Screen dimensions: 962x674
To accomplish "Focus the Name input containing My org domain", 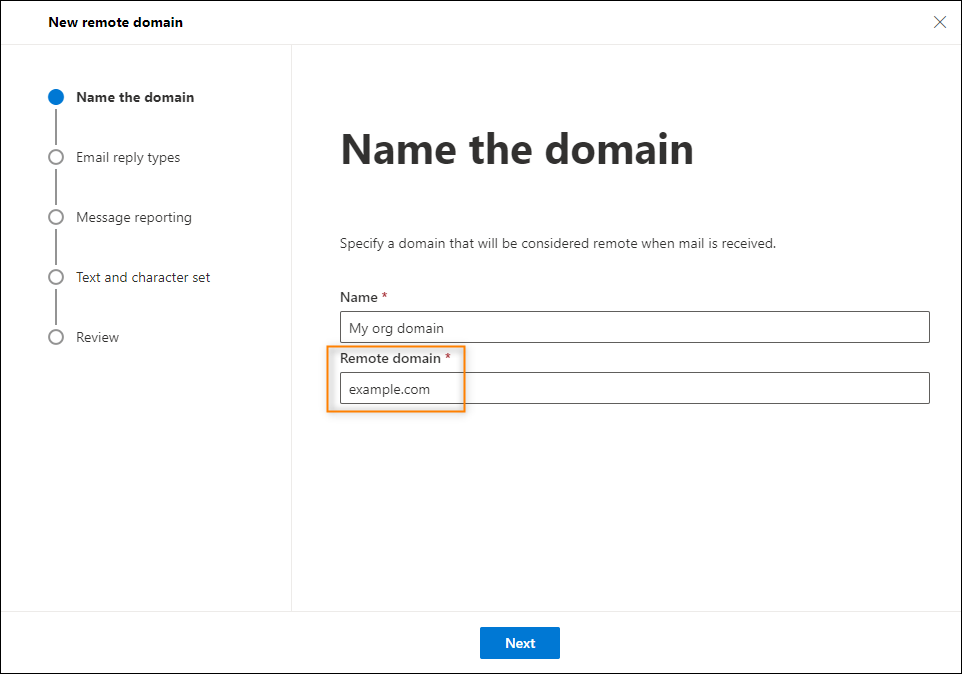I will 634,327.
